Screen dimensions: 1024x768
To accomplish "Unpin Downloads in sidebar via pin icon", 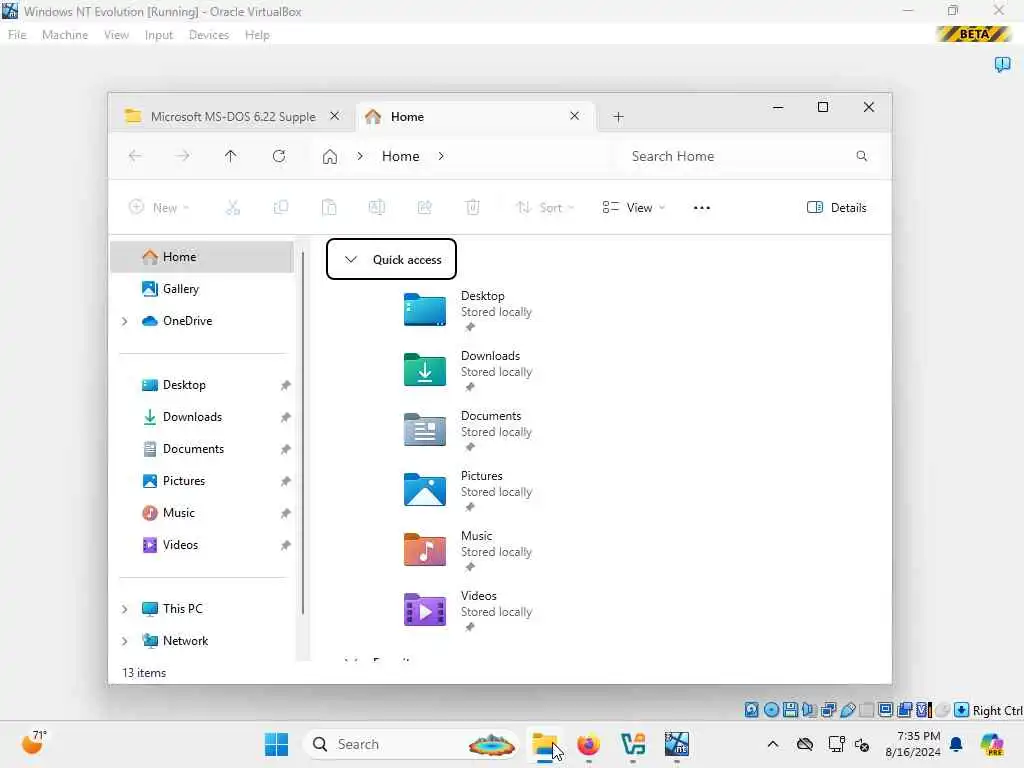I will pyautogui.click(x=285, y=417).
